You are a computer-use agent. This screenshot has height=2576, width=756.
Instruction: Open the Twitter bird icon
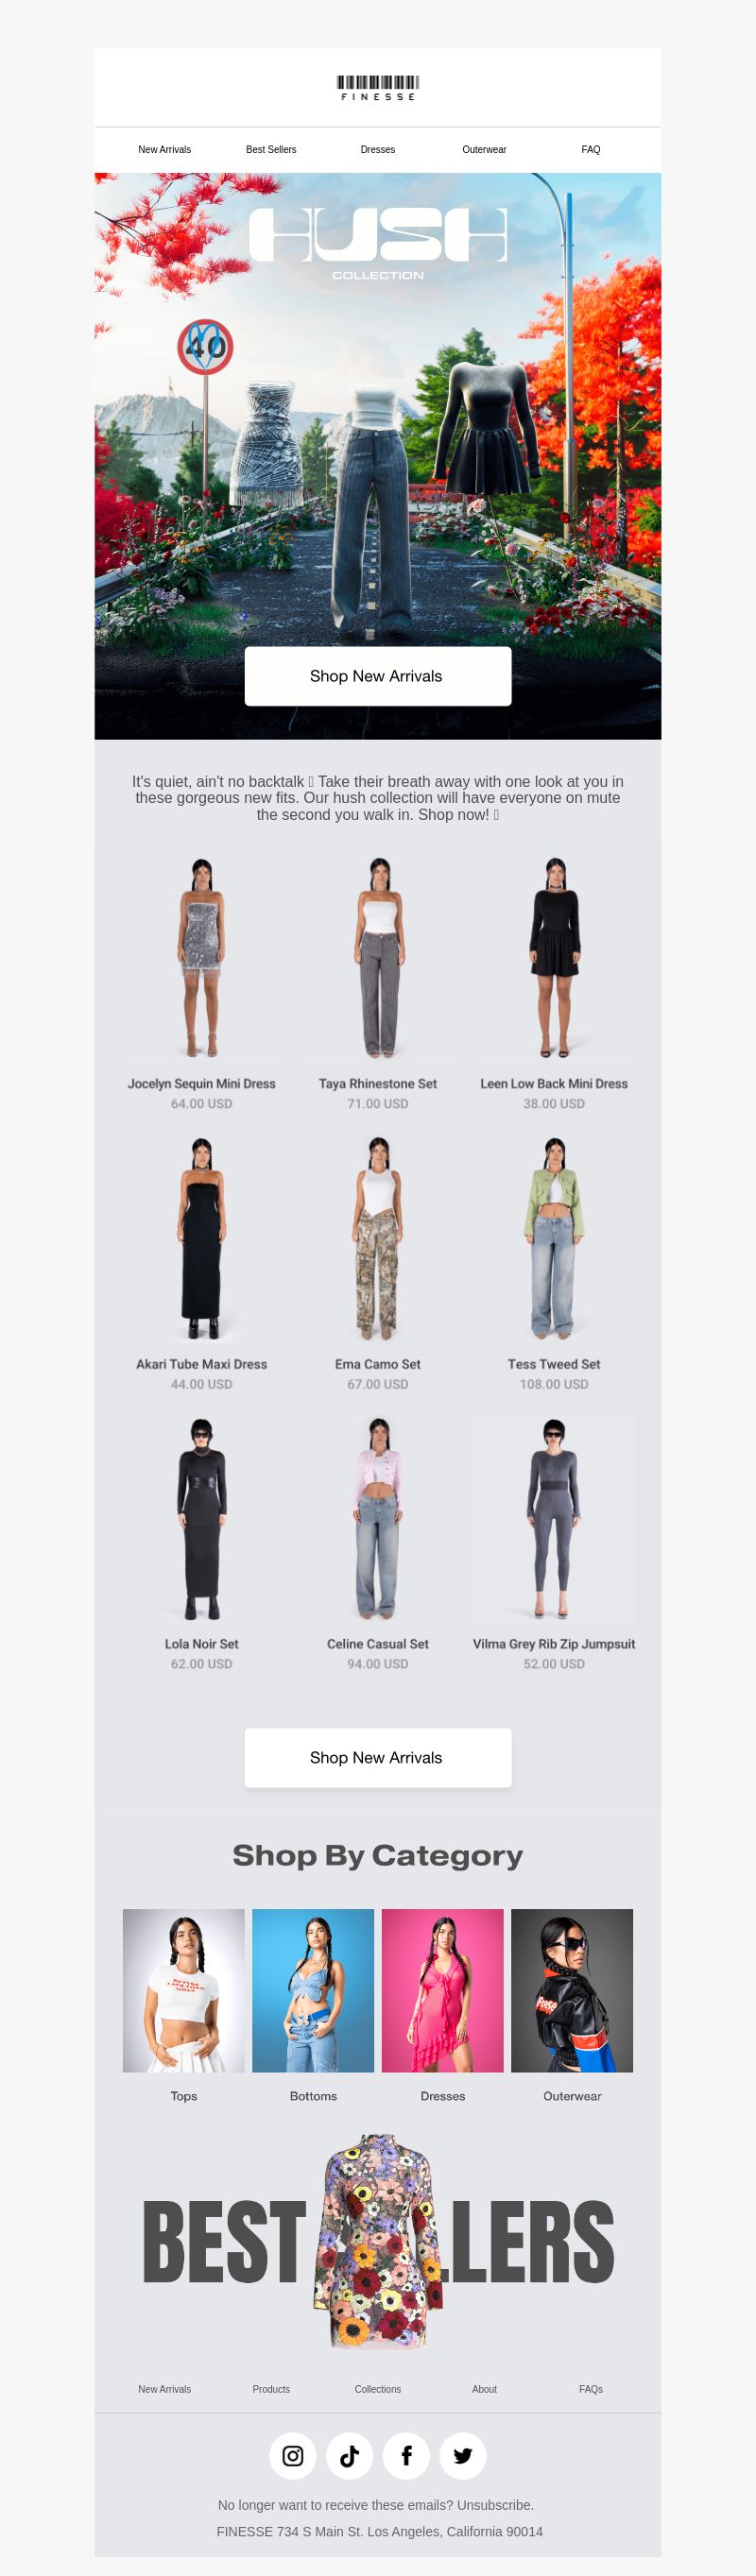463,2455
